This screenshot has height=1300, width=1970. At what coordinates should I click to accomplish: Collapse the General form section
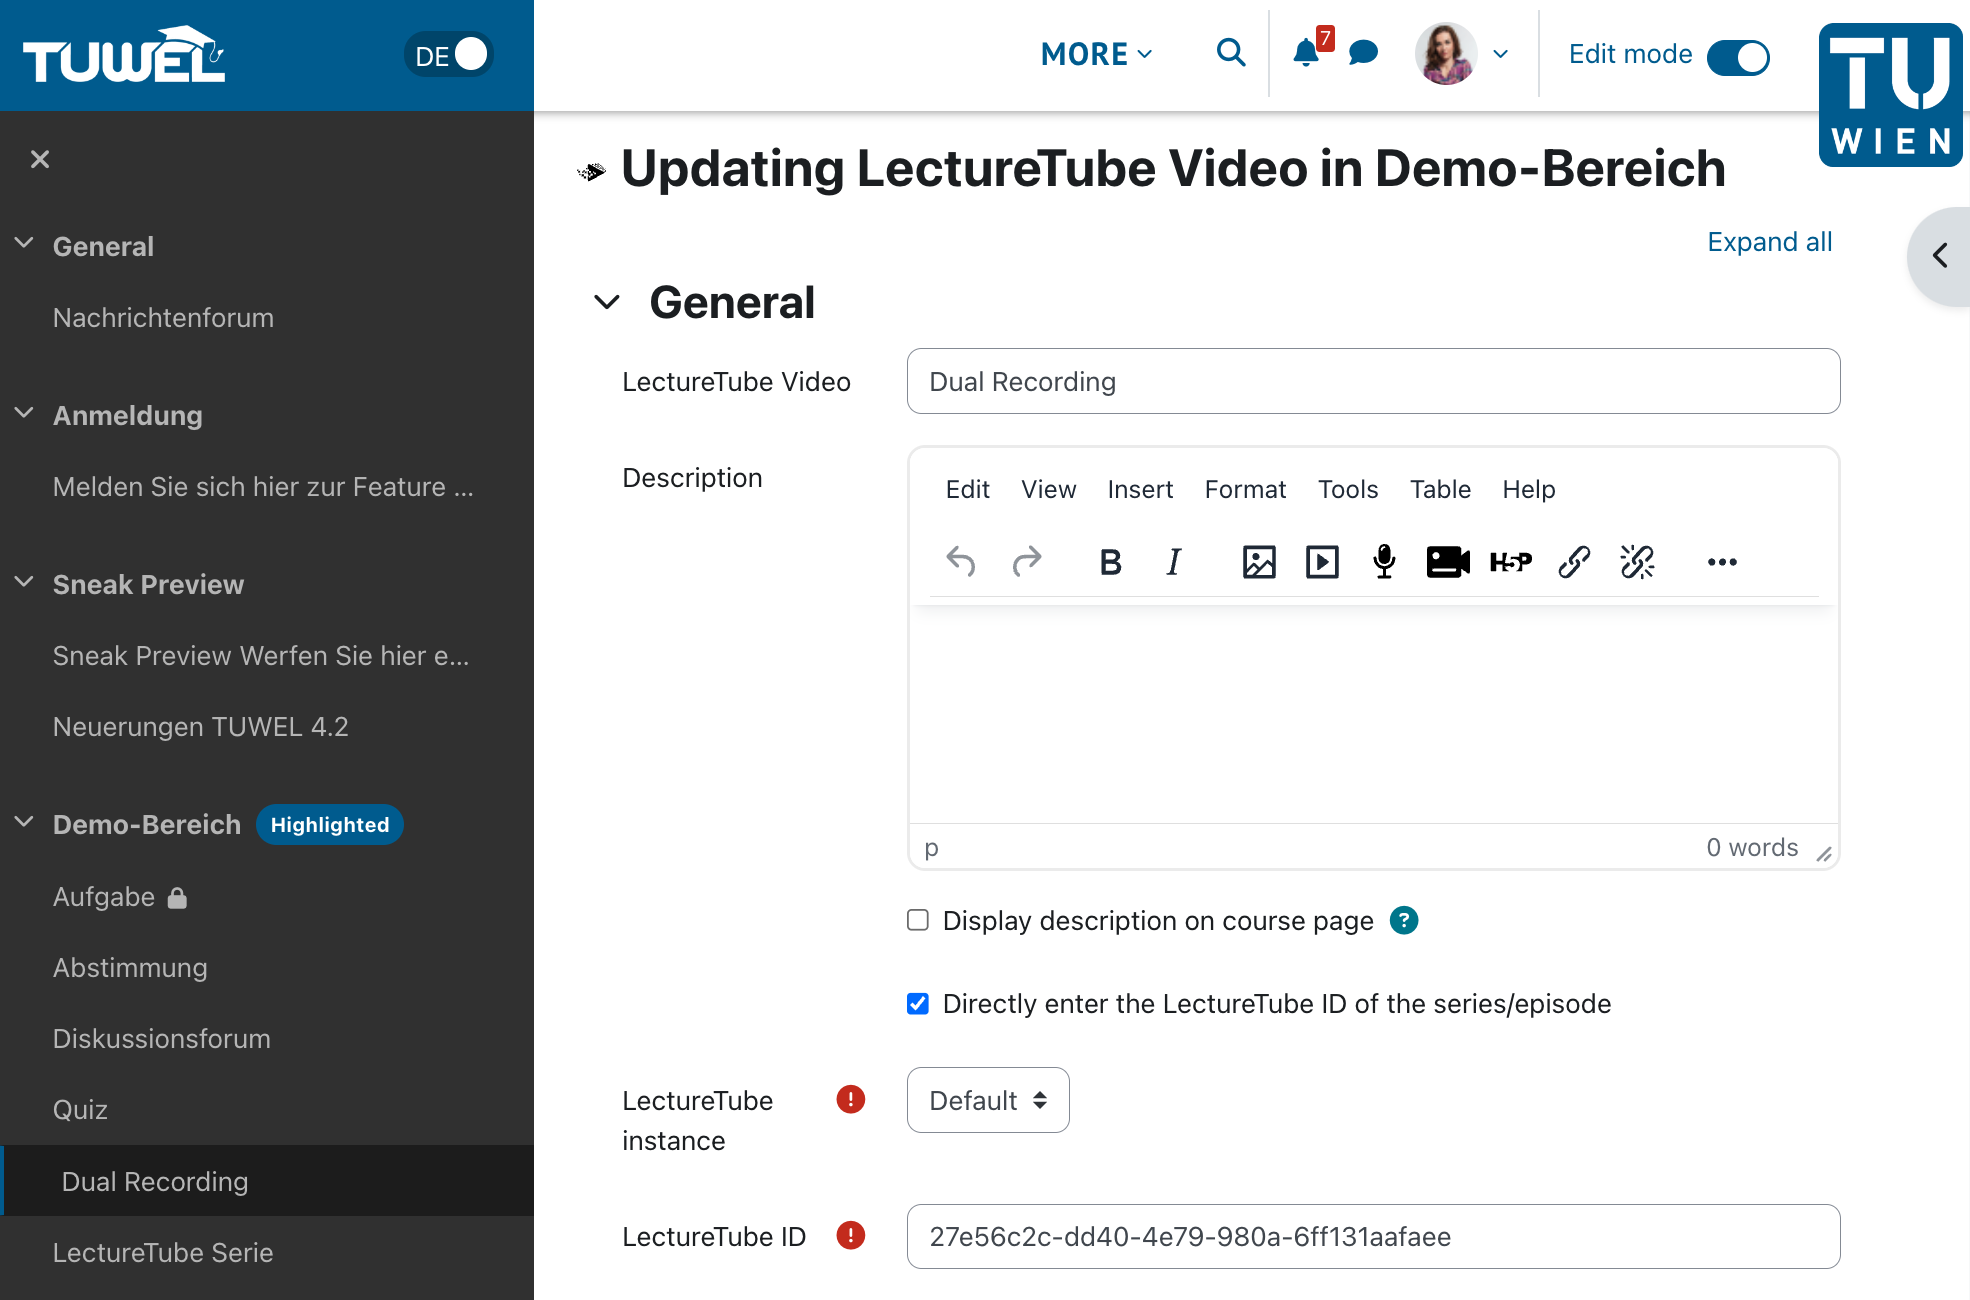pyautogui.click(x=607, y=302)
